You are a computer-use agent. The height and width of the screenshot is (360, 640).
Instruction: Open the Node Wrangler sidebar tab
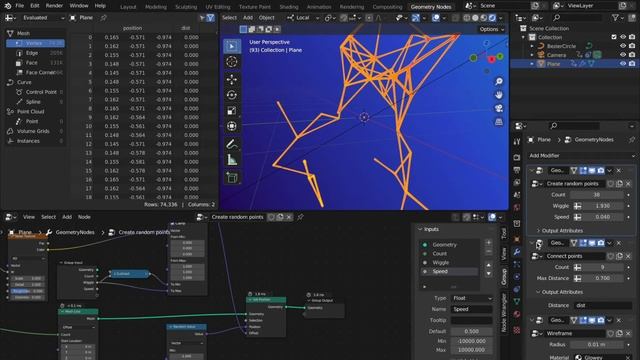[504, 313]
